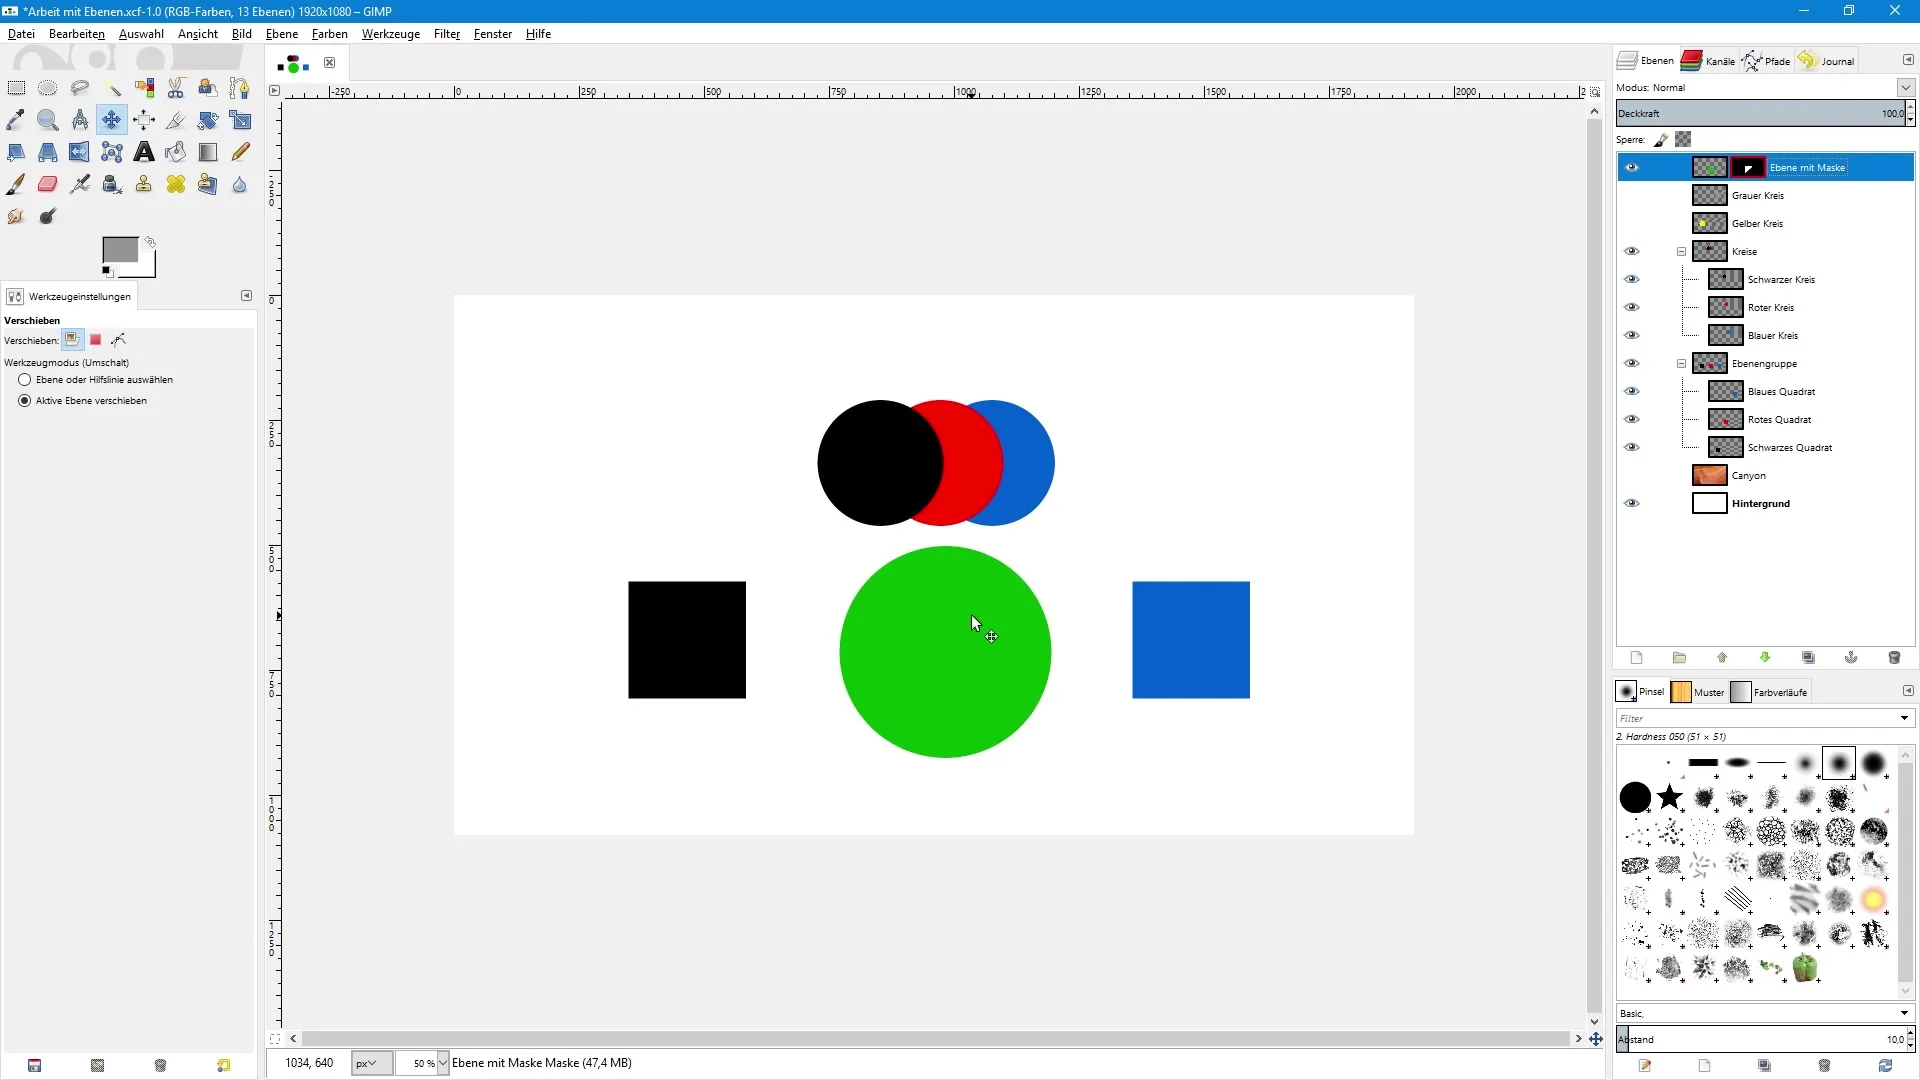Select the Paintbrush tool

click(16, 184)
